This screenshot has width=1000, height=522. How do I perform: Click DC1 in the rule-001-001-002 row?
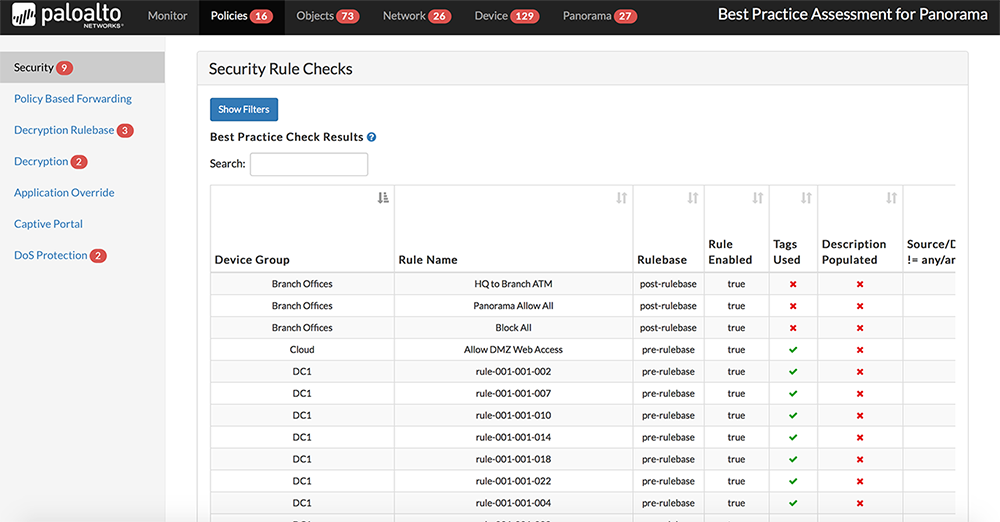pos(302,371)
